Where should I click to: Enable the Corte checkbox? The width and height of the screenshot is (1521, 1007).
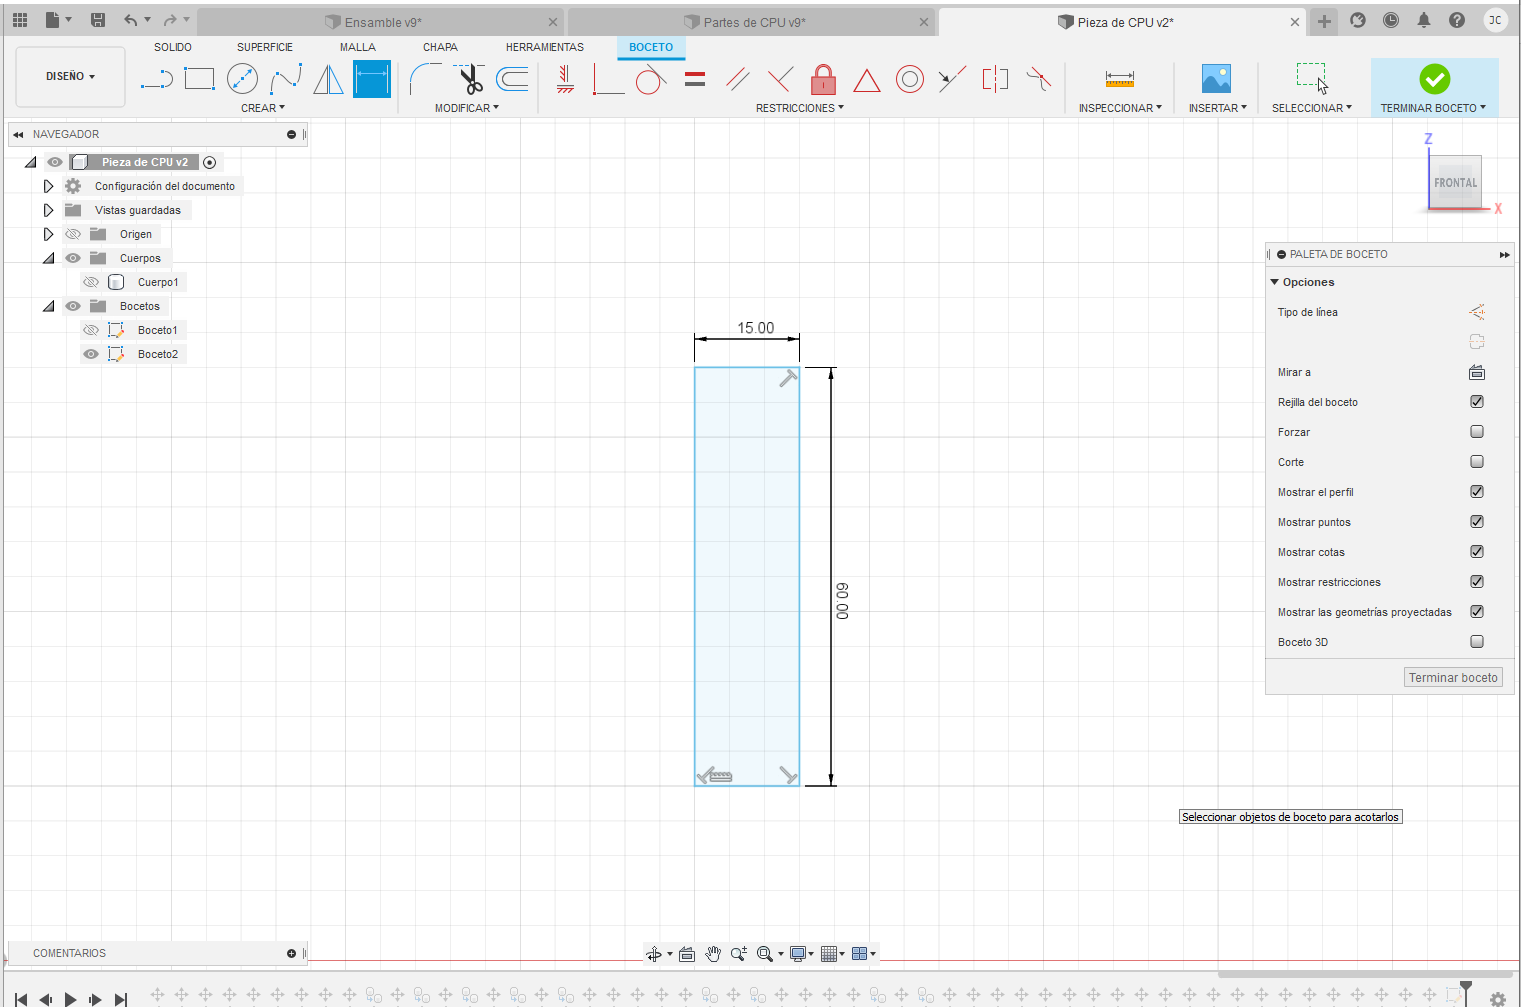(1477, 462)
